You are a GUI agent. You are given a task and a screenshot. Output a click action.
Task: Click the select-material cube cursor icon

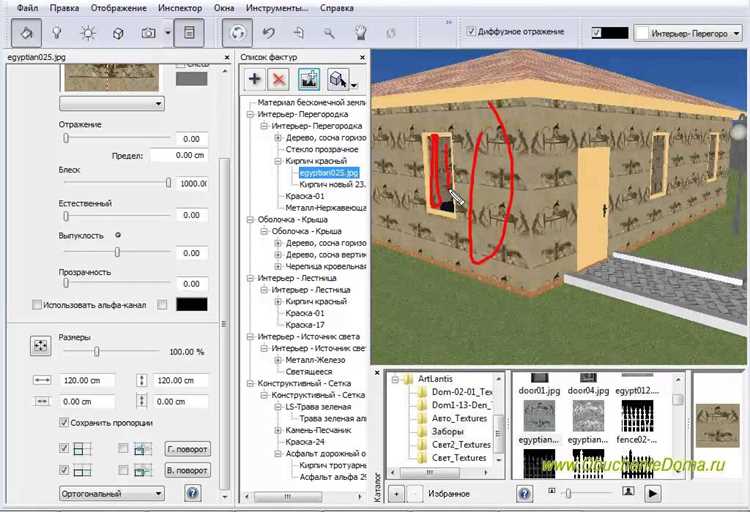(338, 79)
